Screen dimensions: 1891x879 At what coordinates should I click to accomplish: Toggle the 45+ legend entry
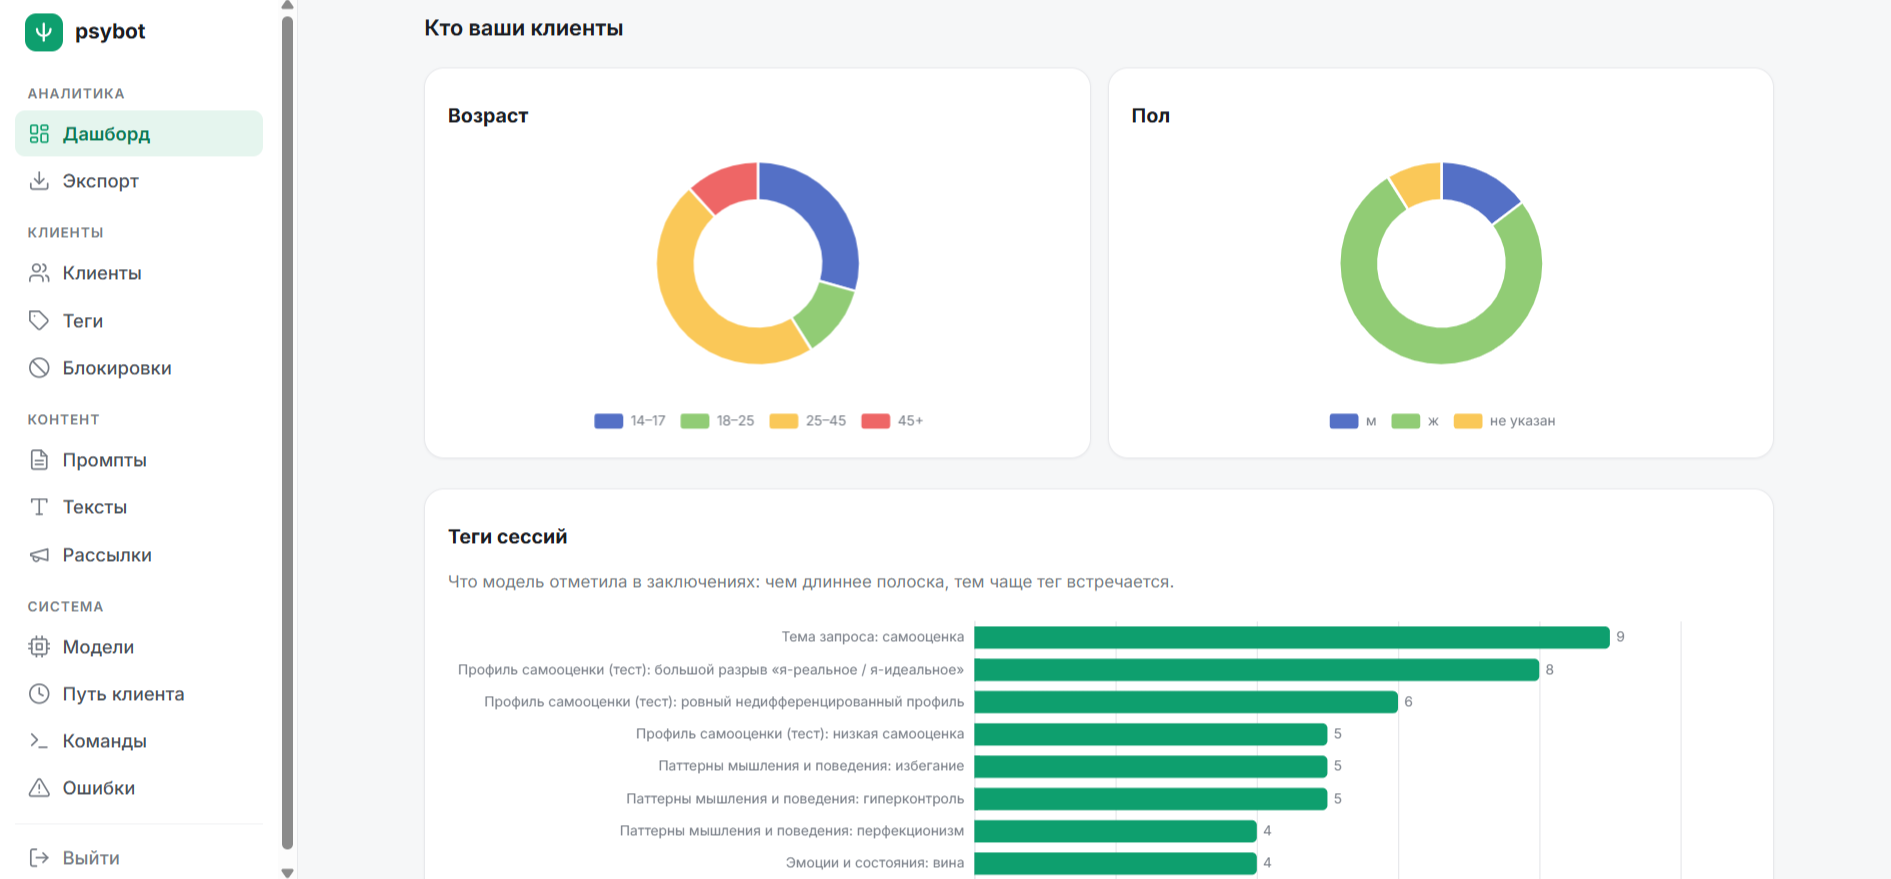892,421
